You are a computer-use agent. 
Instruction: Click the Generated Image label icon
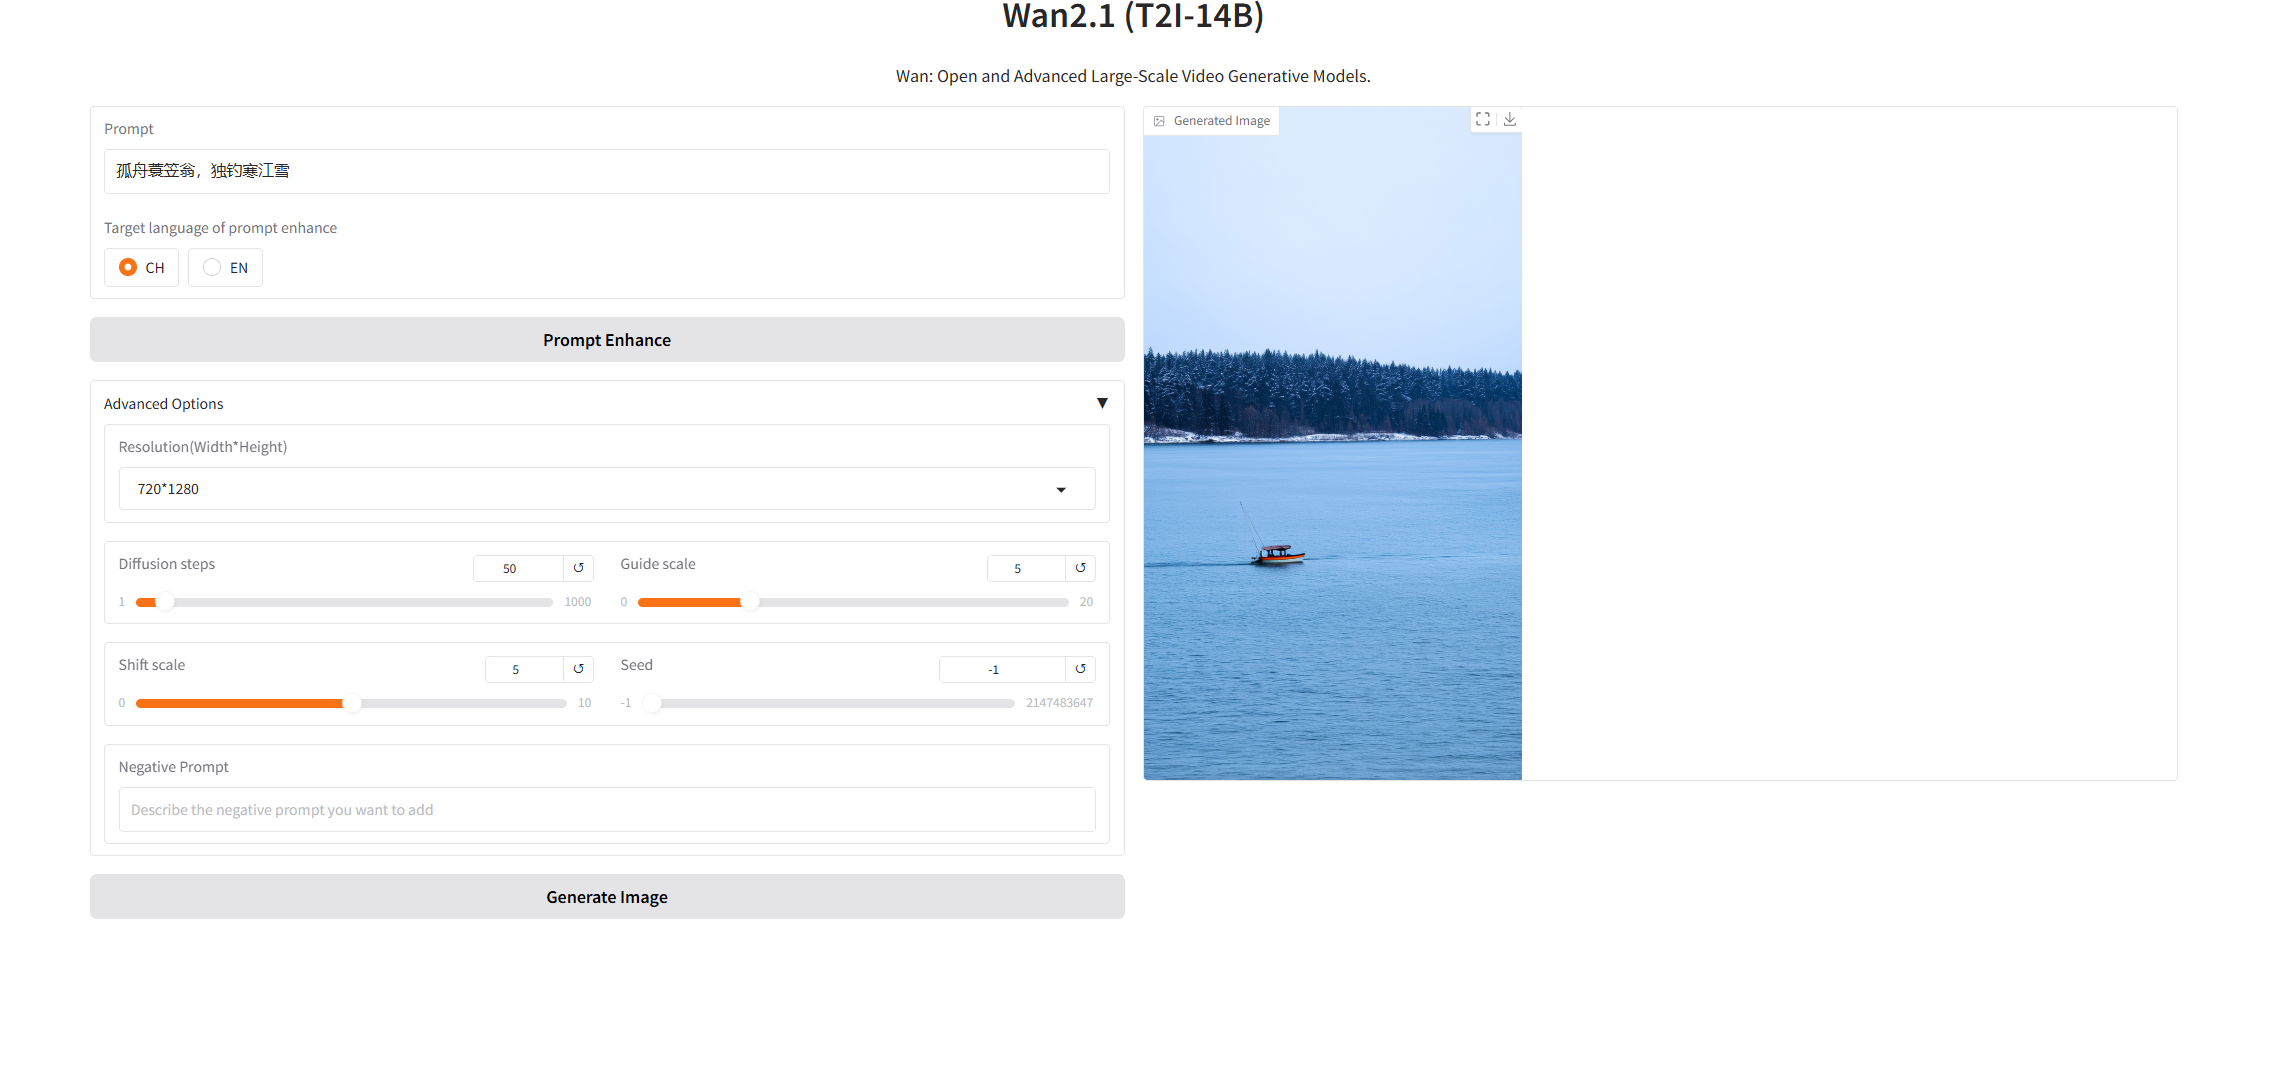pyautogui.click(x=1159, y=121)
